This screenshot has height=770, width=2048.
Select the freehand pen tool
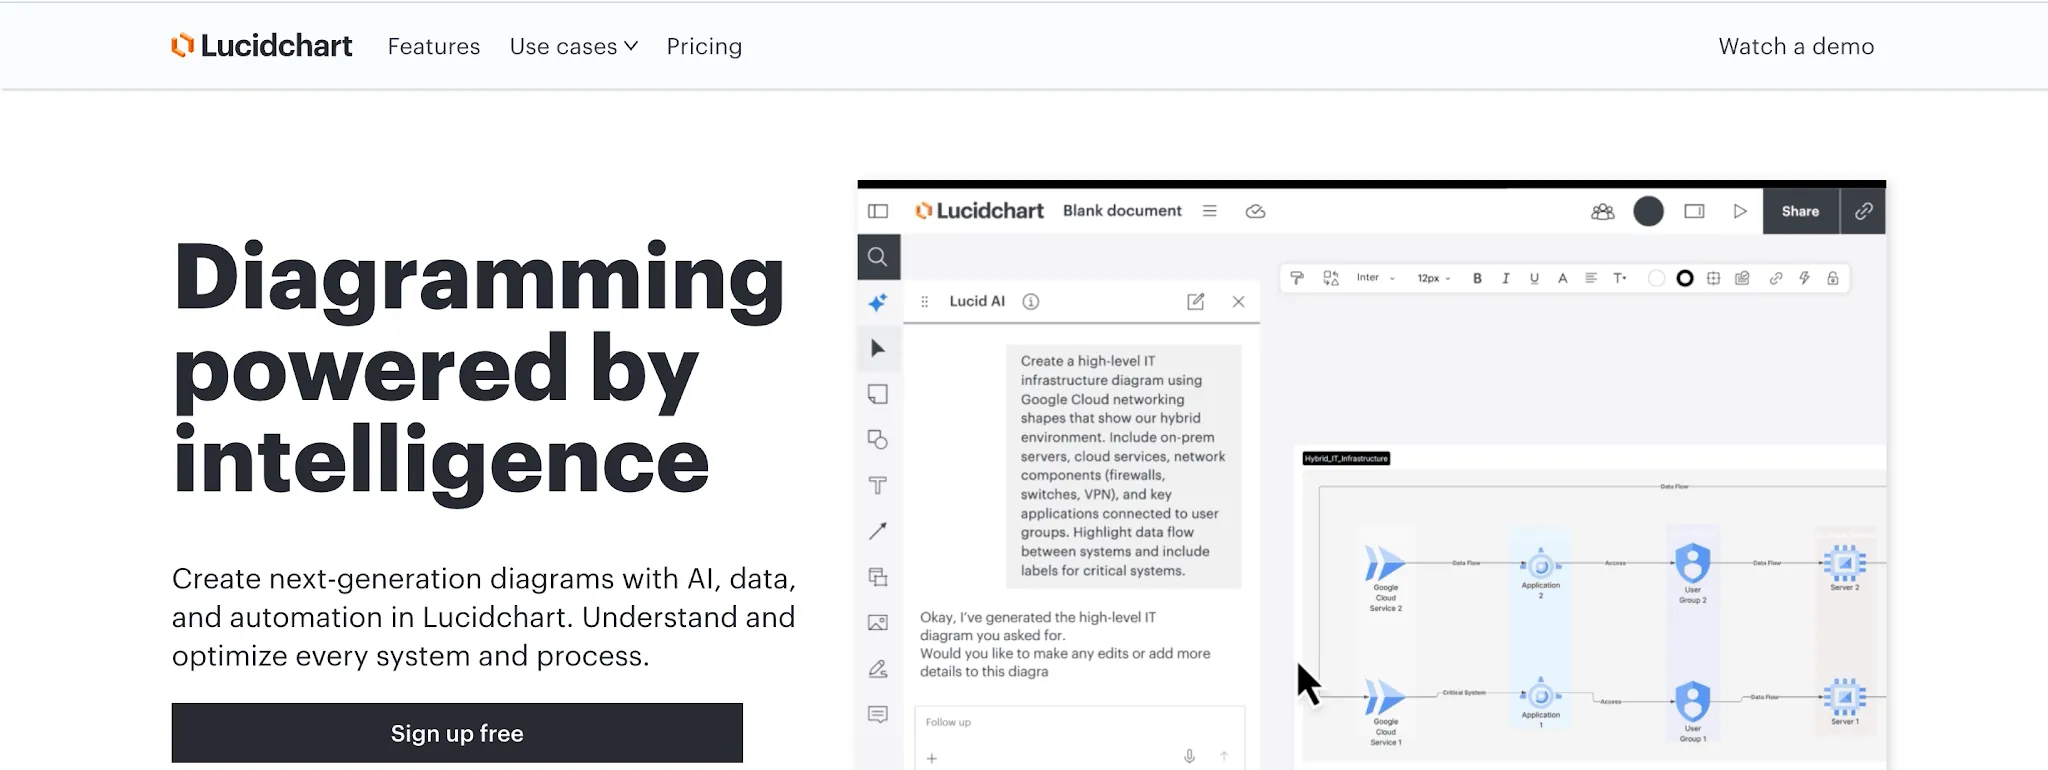[x=878, y=669]
